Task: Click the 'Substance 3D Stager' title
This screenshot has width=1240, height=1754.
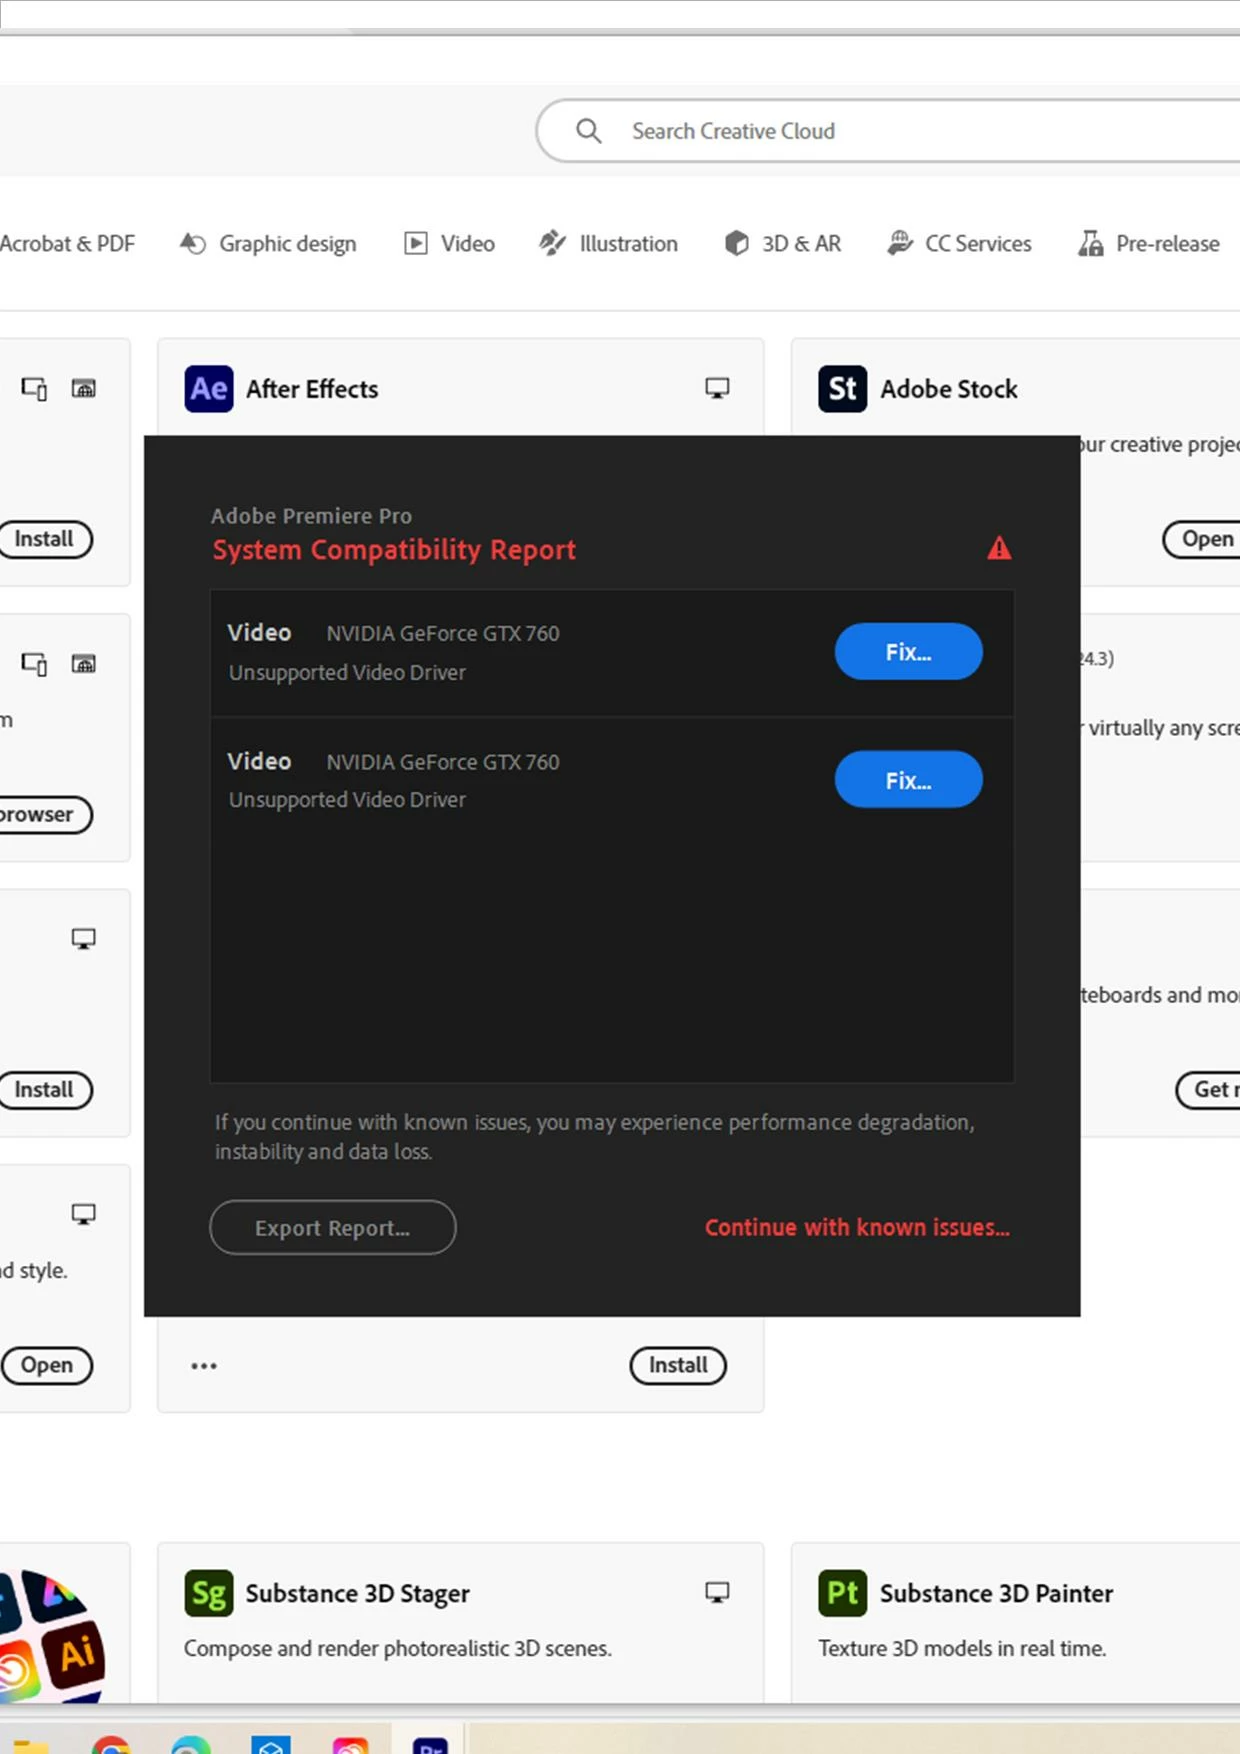Action: (357, 1593)
